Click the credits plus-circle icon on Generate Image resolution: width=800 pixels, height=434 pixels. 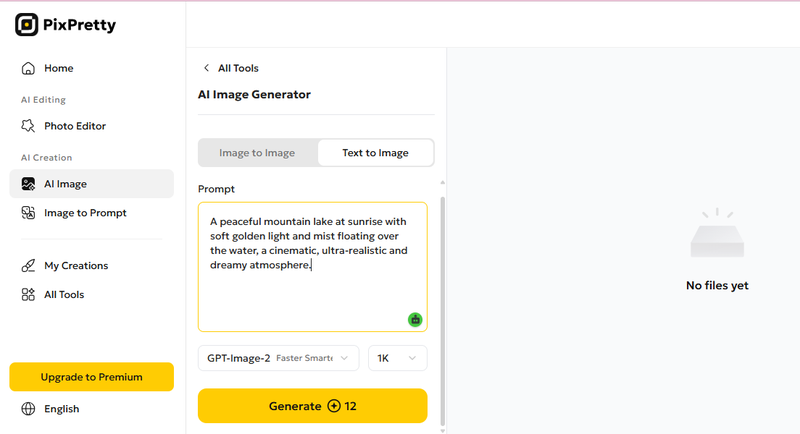(334, 406)
